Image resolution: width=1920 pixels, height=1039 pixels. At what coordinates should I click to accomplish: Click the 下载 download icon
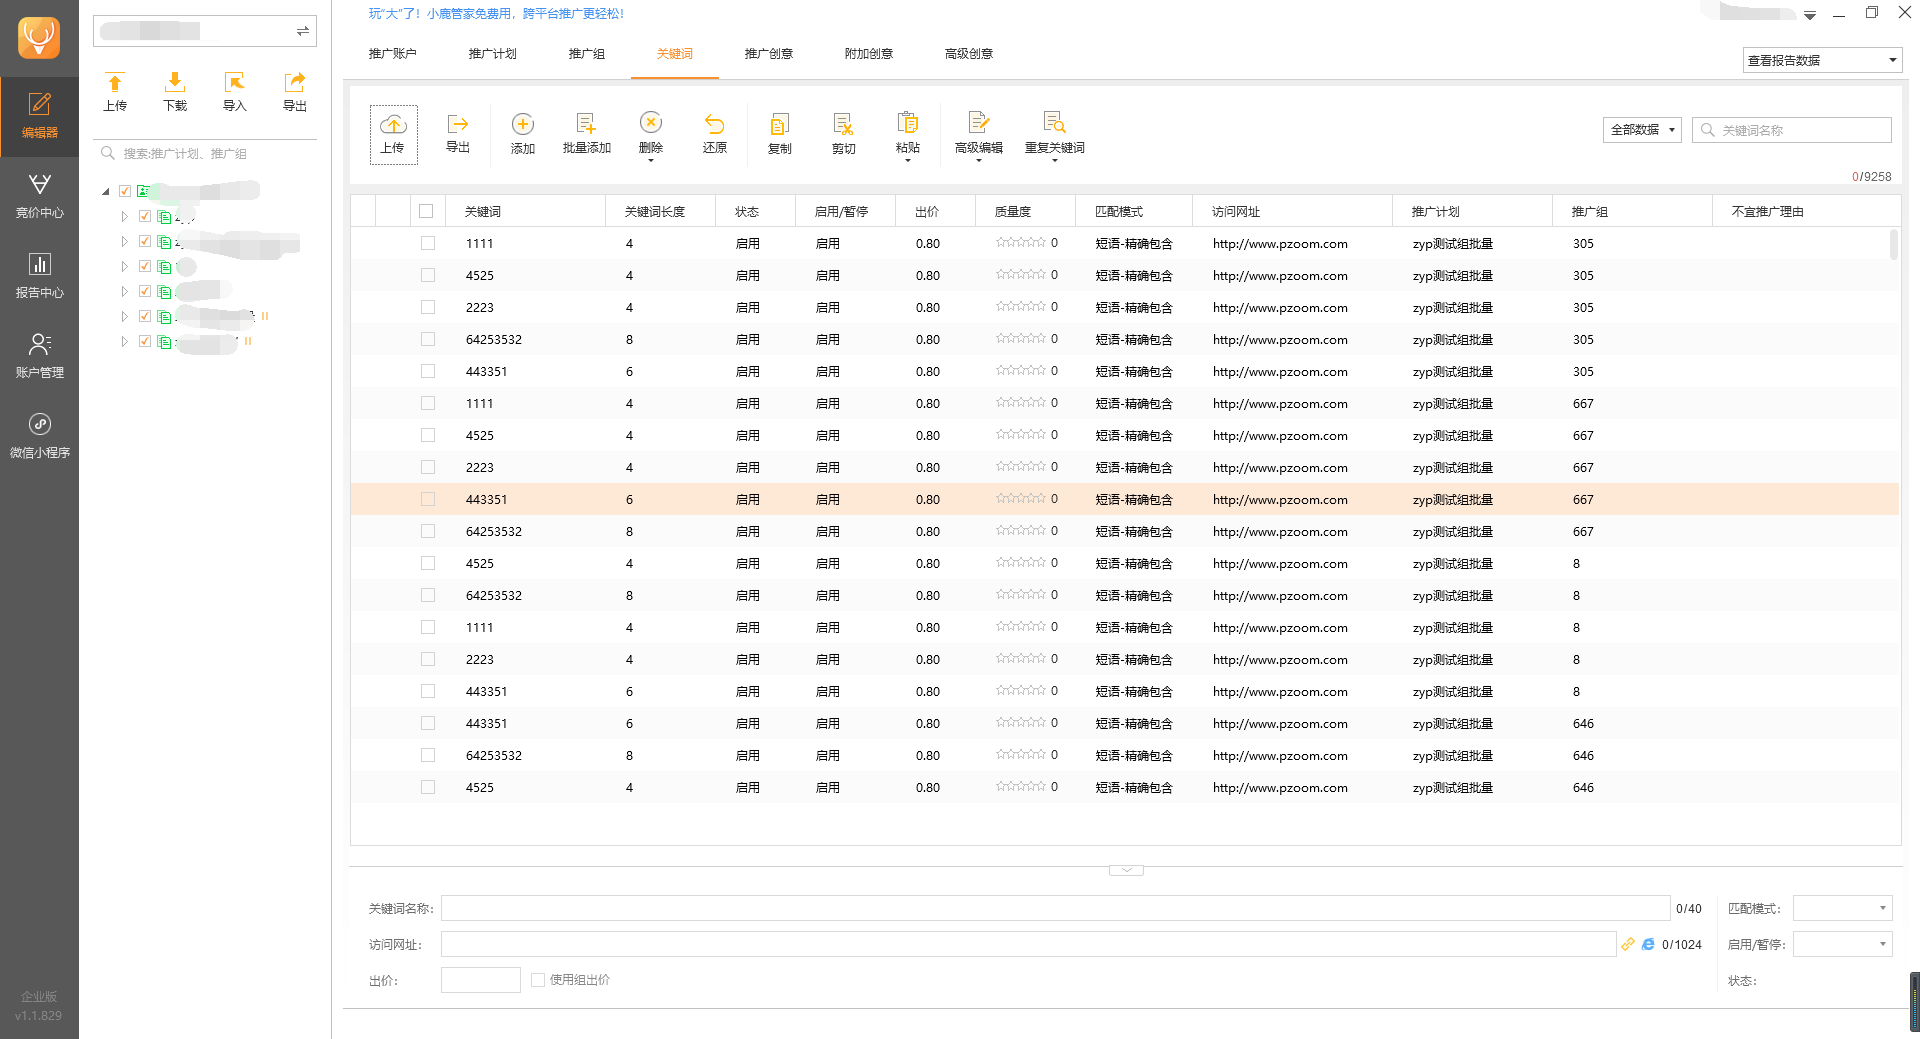tap(175, 91)
